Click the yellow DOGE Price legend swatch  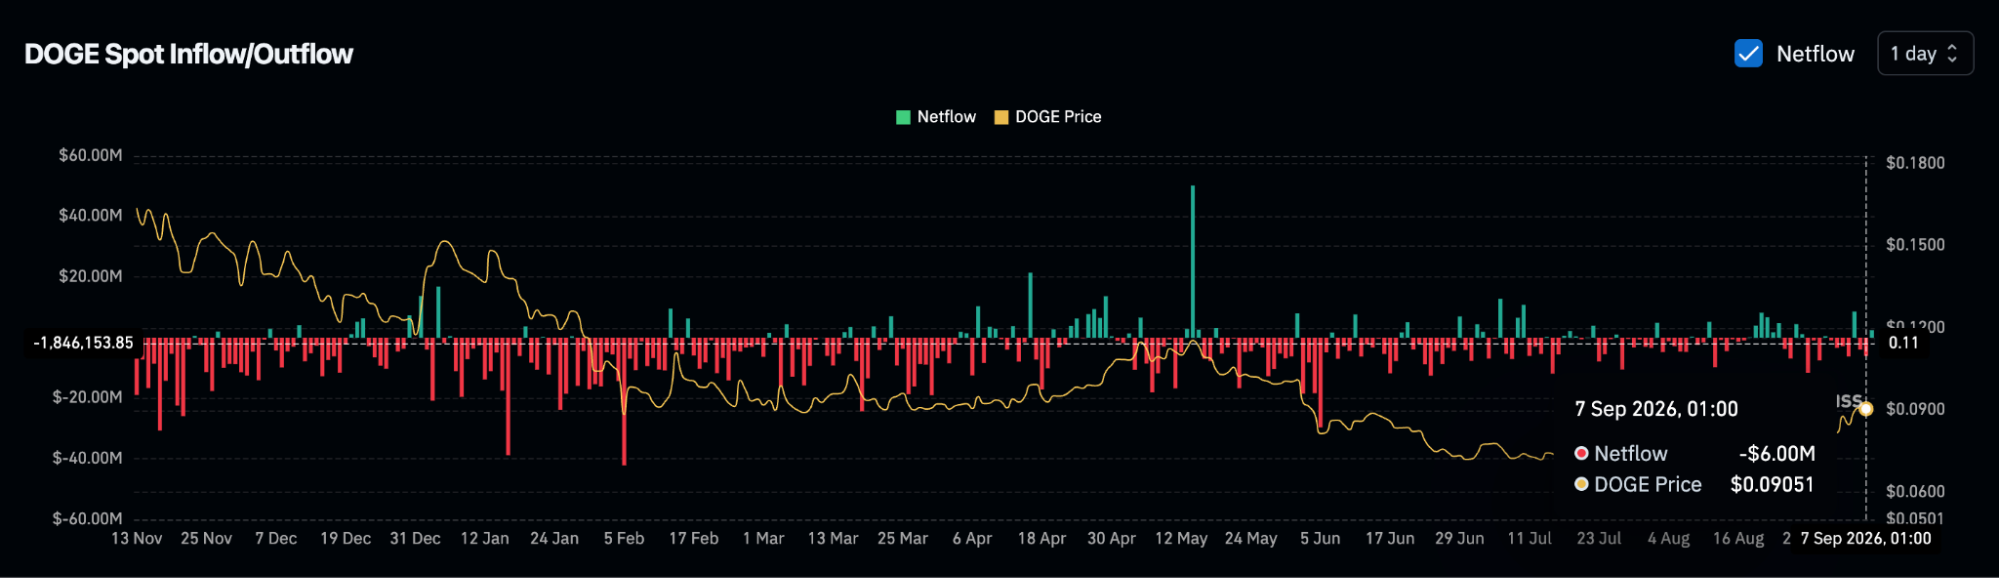[1001, 117]
